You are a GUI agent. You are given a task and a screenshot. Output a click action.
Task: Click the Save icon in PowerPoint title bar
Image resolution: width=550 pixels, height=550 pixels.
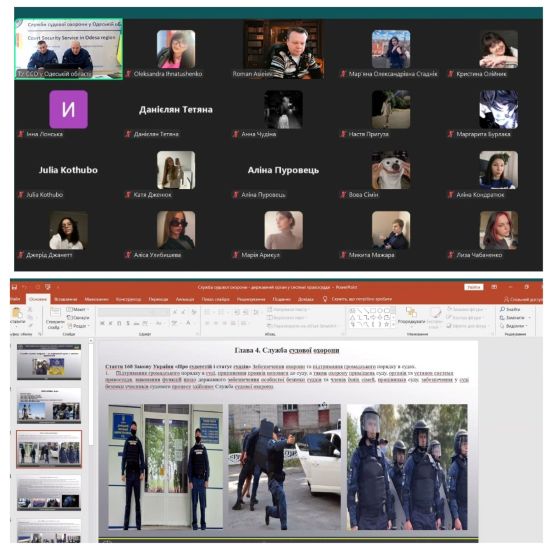click(x=14, y=287)
